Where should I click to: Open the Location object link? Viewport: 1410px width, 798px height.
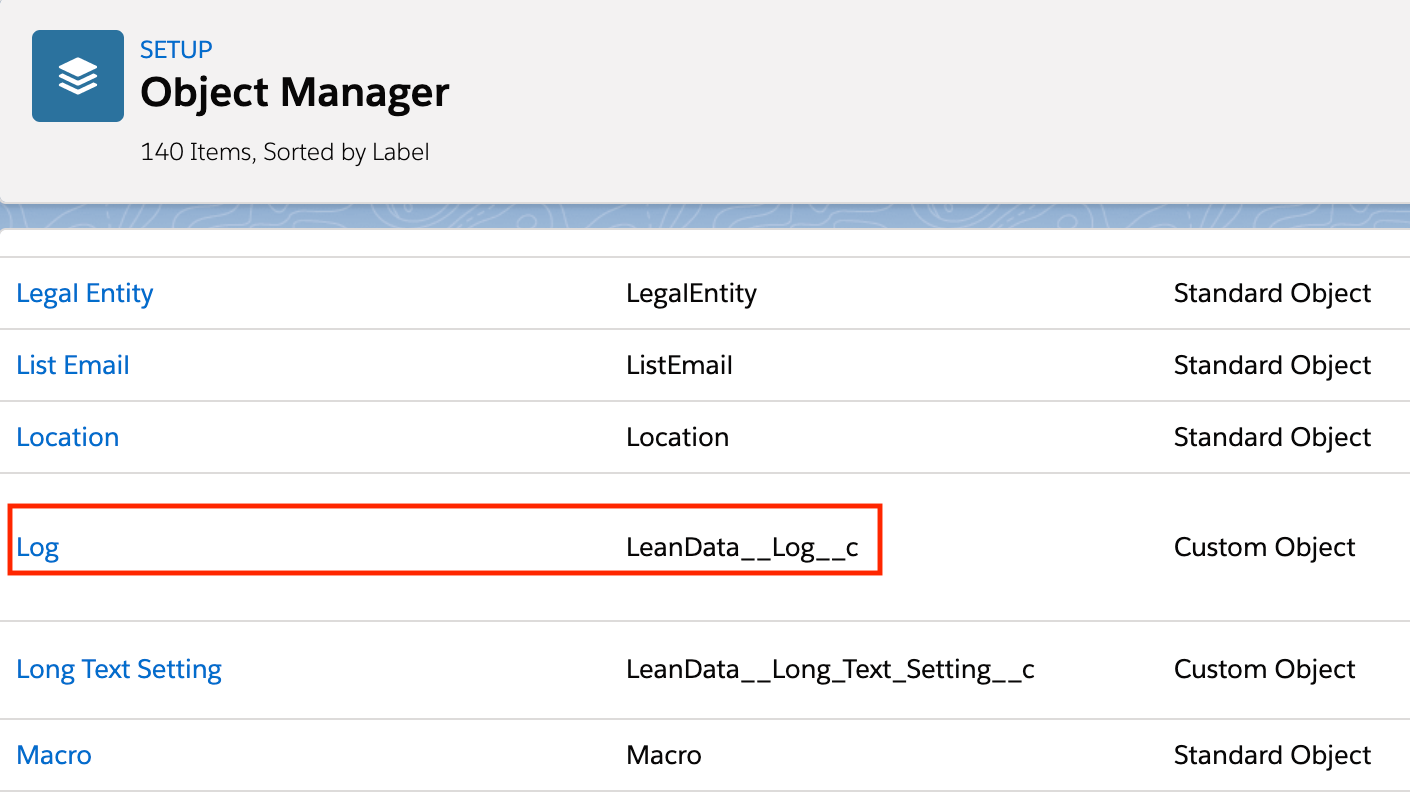(68, 437)
